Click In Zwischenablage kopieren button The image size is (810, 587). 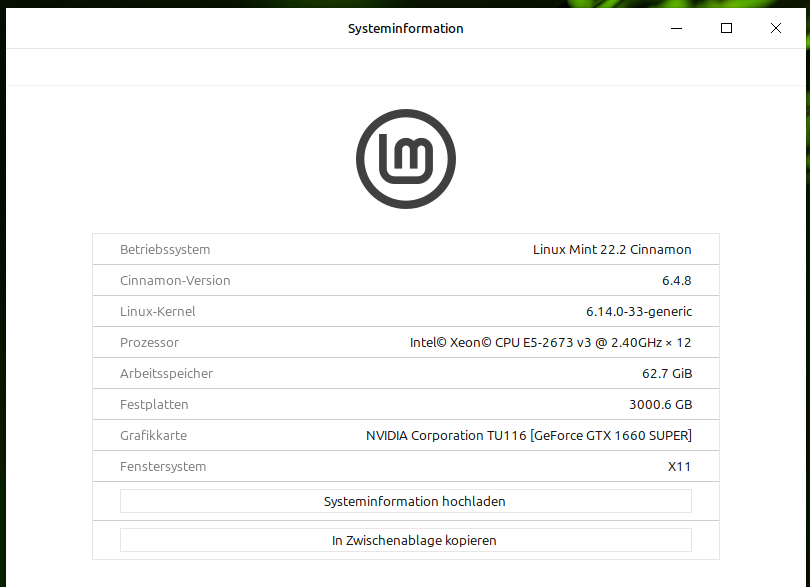405,540
